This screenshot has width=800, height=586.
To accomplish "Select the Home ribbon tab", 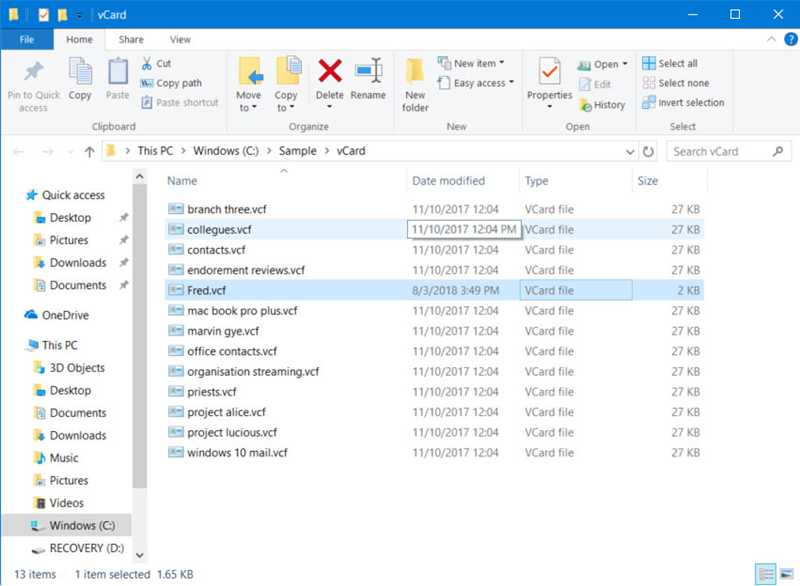I will point(80,39).
